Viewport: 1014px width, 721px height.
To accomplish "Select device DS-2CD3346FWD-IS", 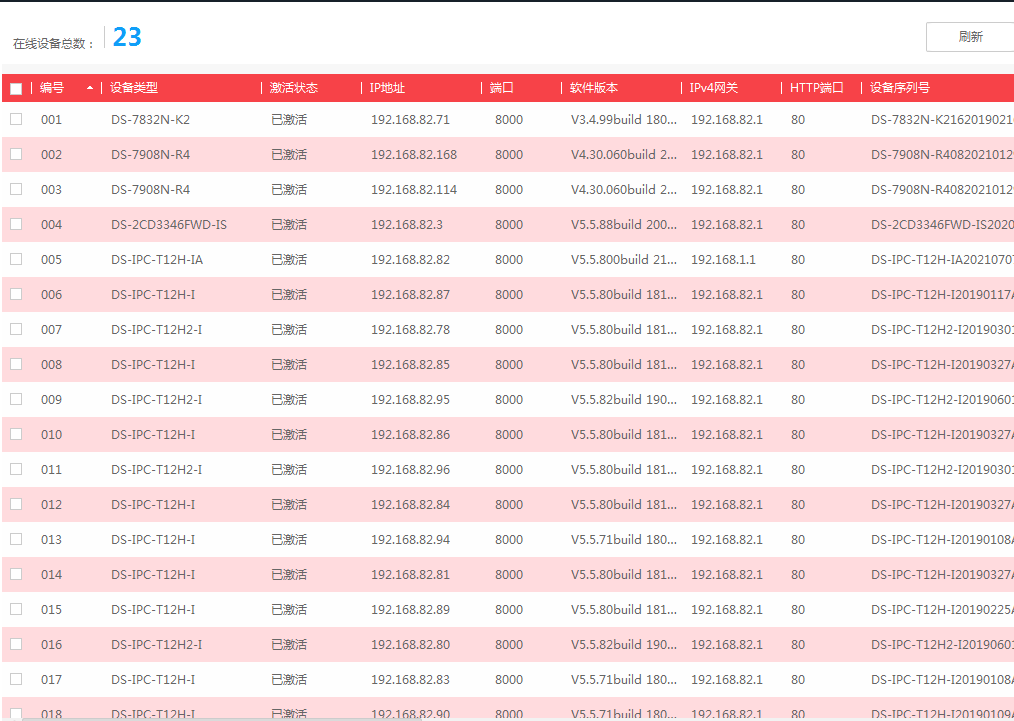I will coord(169,224).
